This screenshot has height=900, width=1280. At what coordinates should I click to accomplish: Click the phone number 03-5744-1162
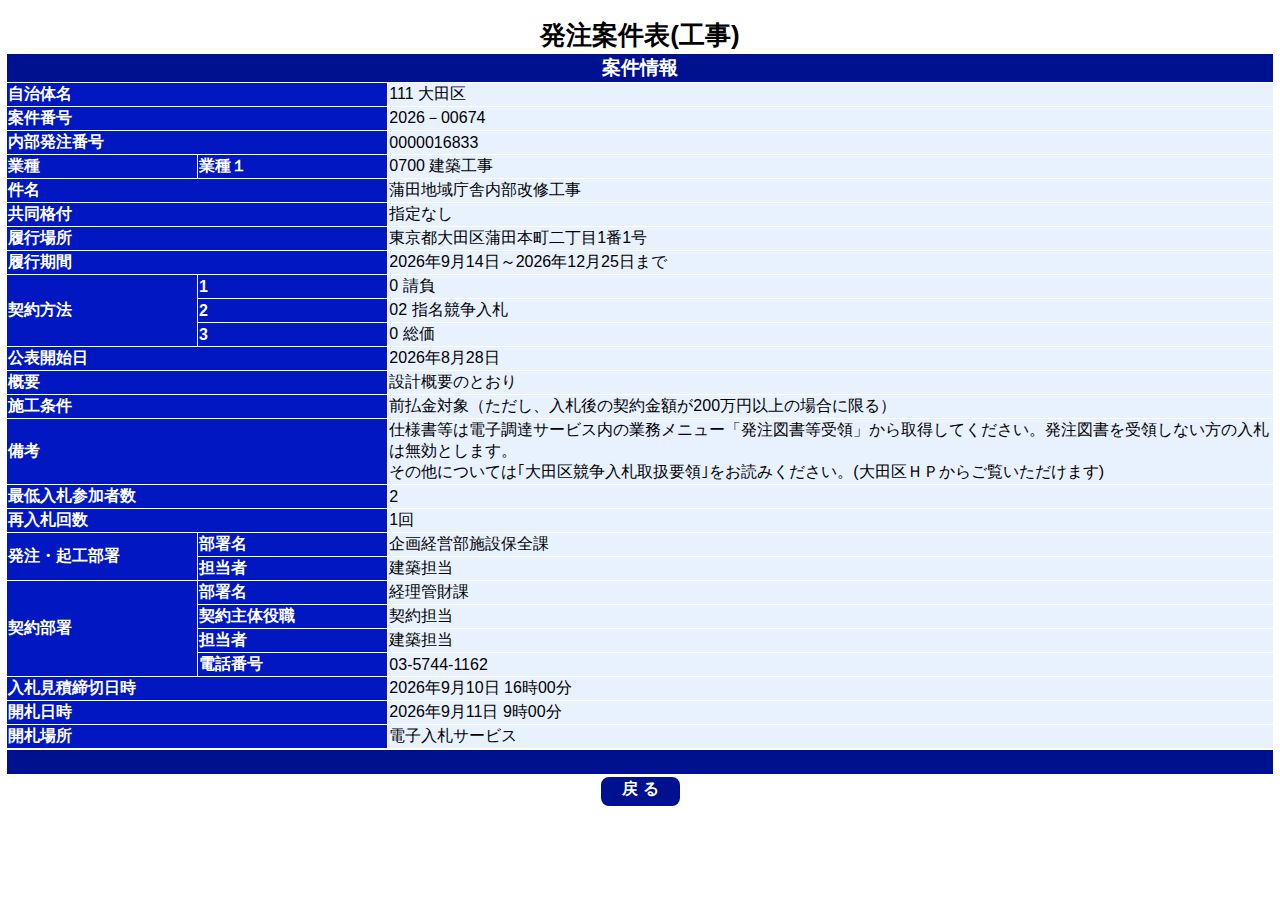tap(439, 664)
